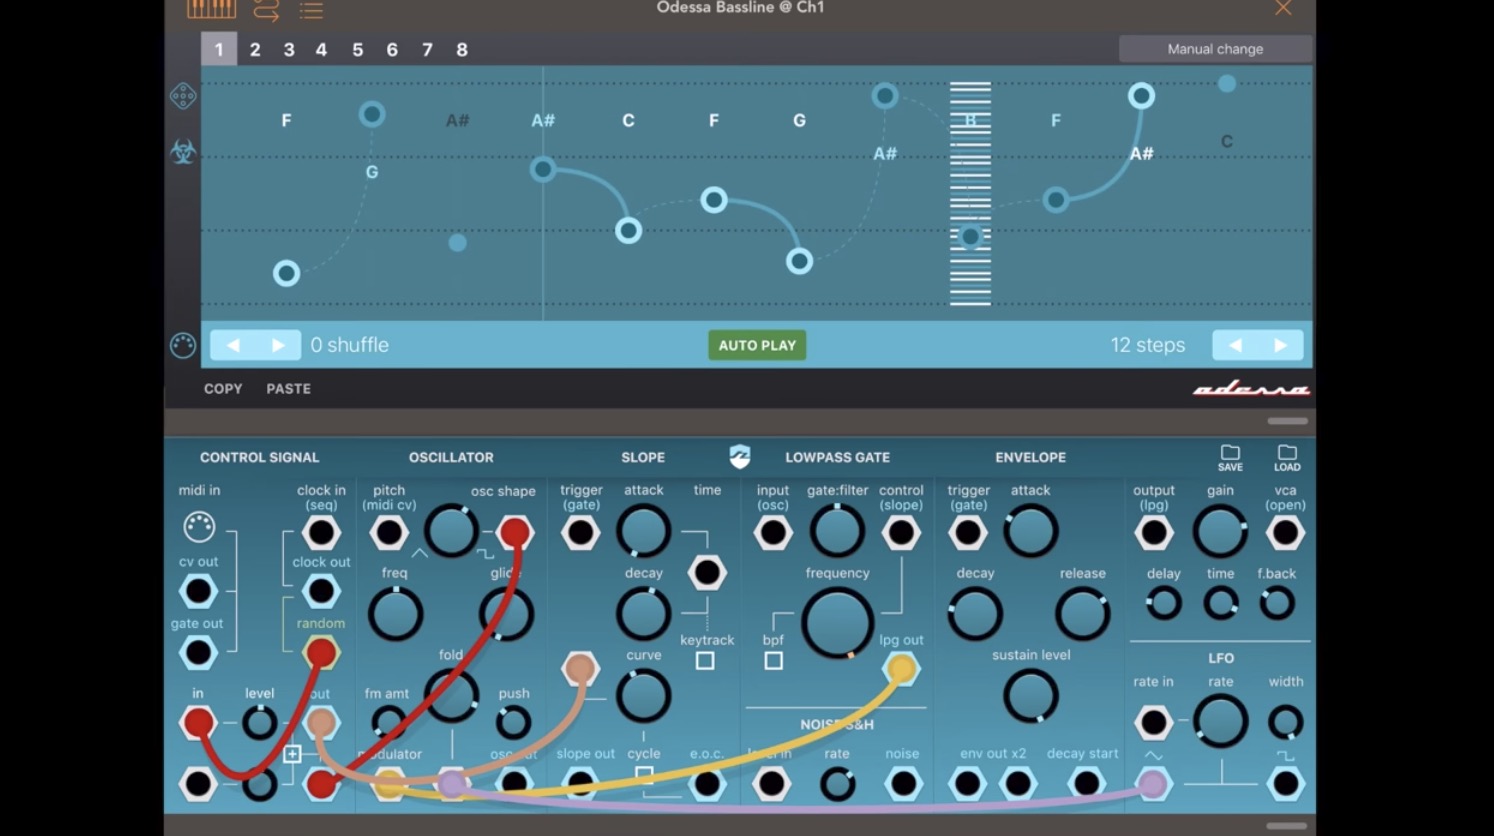Open the list icon in top bar
The height and width of the screenshot is (836, 1494).
(311, 10)
